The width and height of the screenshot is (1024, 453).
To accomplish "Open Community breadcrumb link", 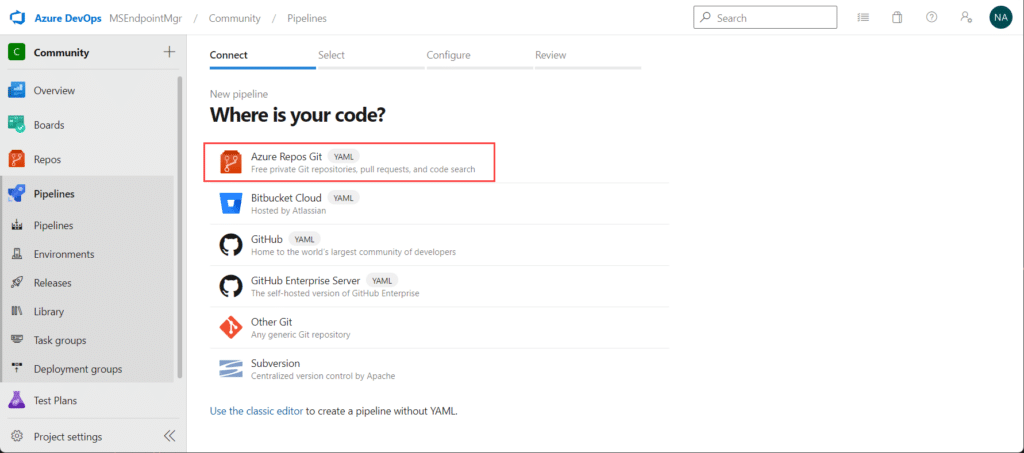I will tap(234, 18).
